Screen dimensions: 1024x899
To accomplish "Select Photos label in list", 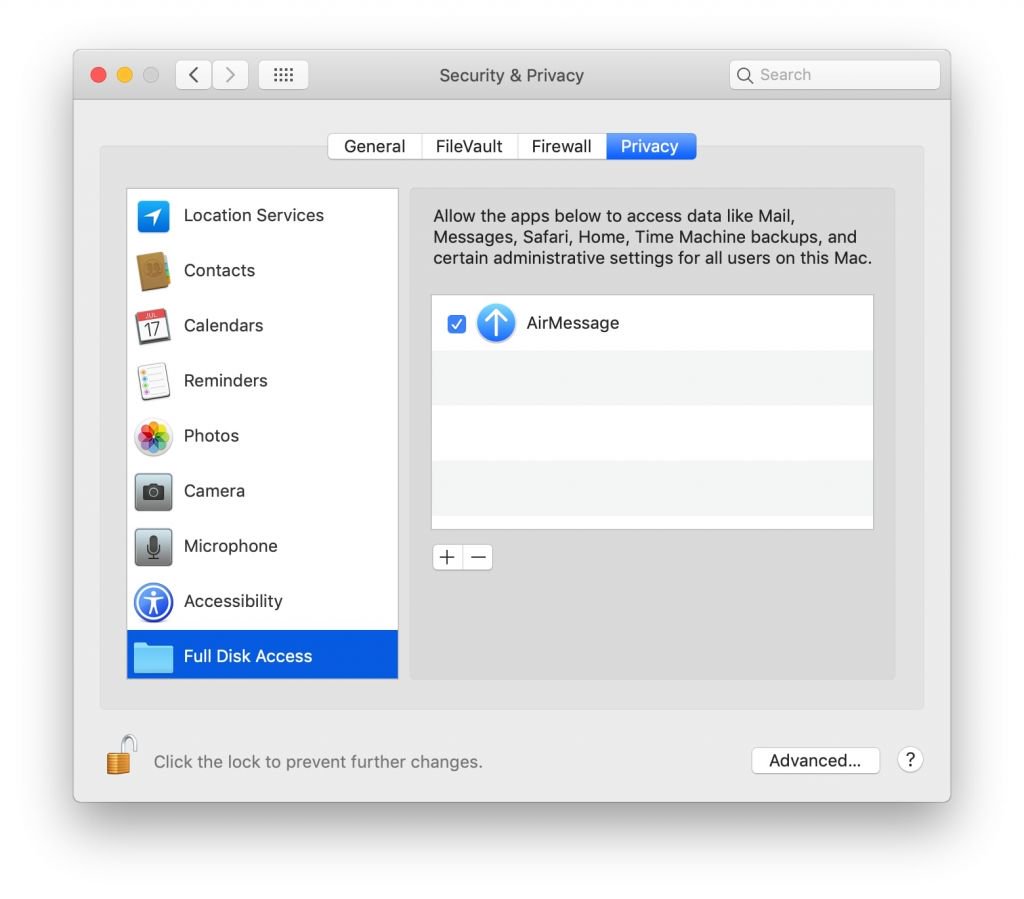I will [211, 435].
